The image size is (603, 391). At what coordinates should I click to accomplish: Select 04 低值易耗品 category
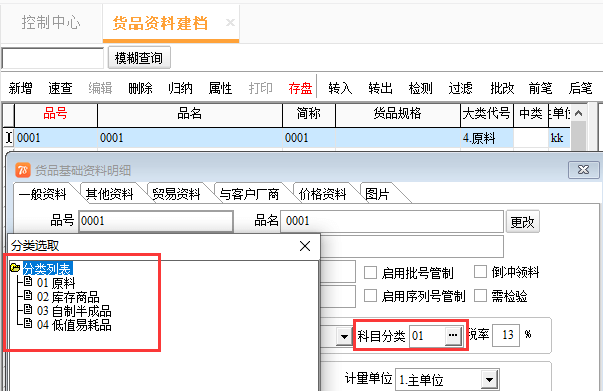coord(74,325)
